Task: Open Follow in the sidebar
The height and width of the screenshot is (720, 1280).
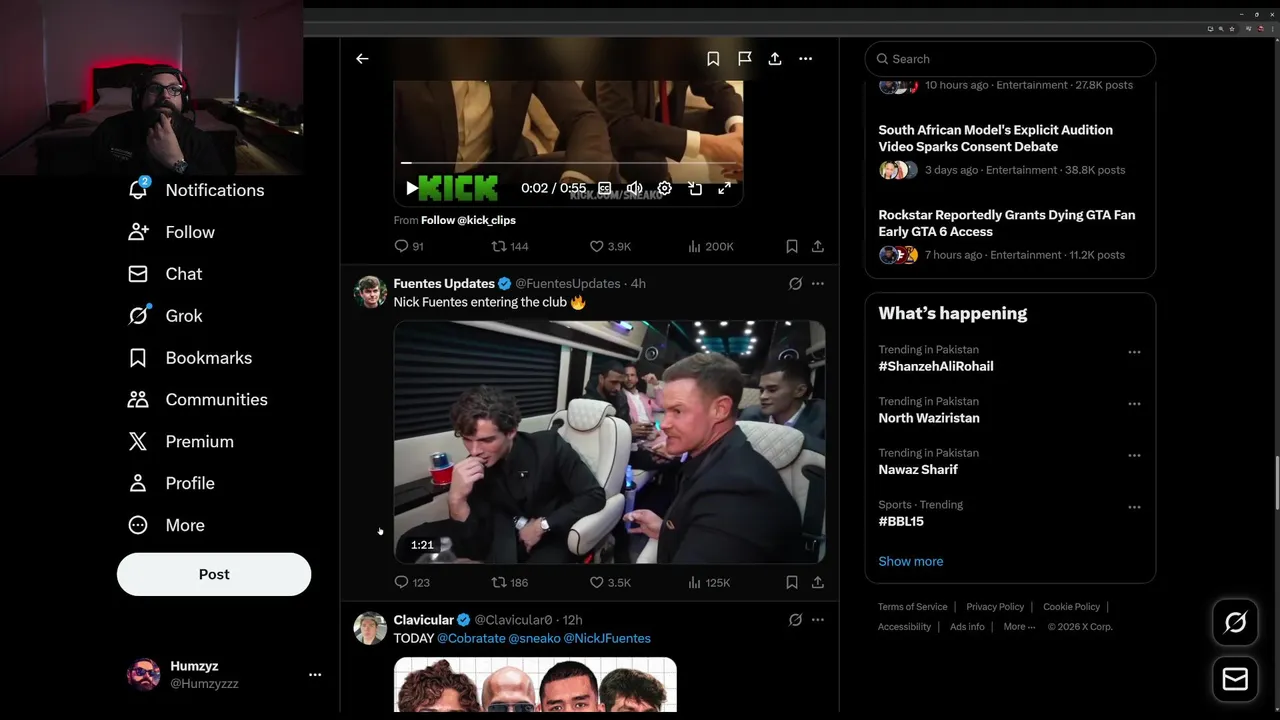Action: [171, 232]
